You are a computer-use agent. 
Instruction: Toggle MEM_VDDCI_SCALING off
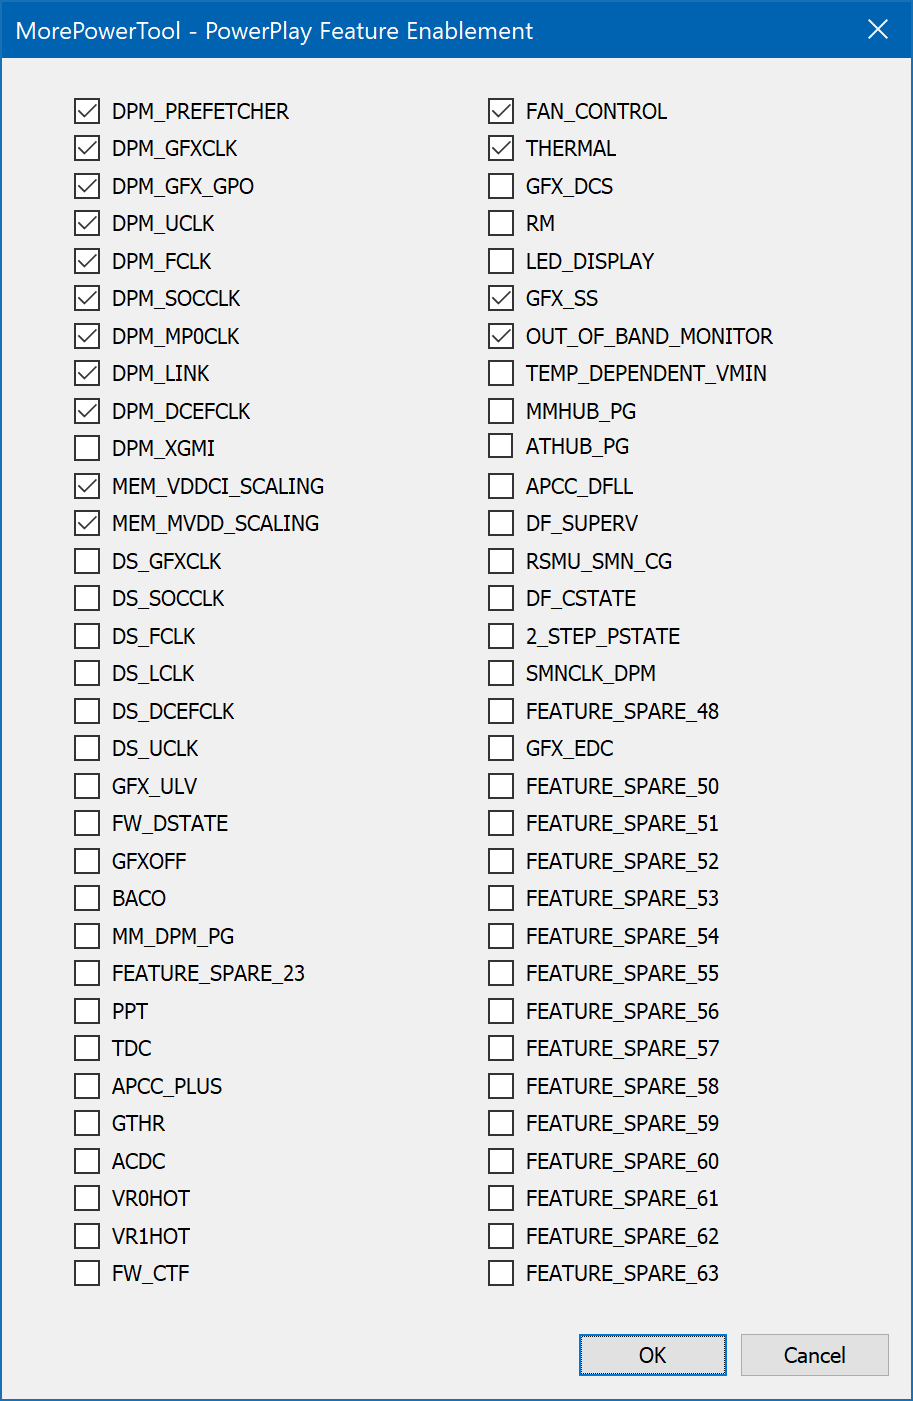pos(87,486)
